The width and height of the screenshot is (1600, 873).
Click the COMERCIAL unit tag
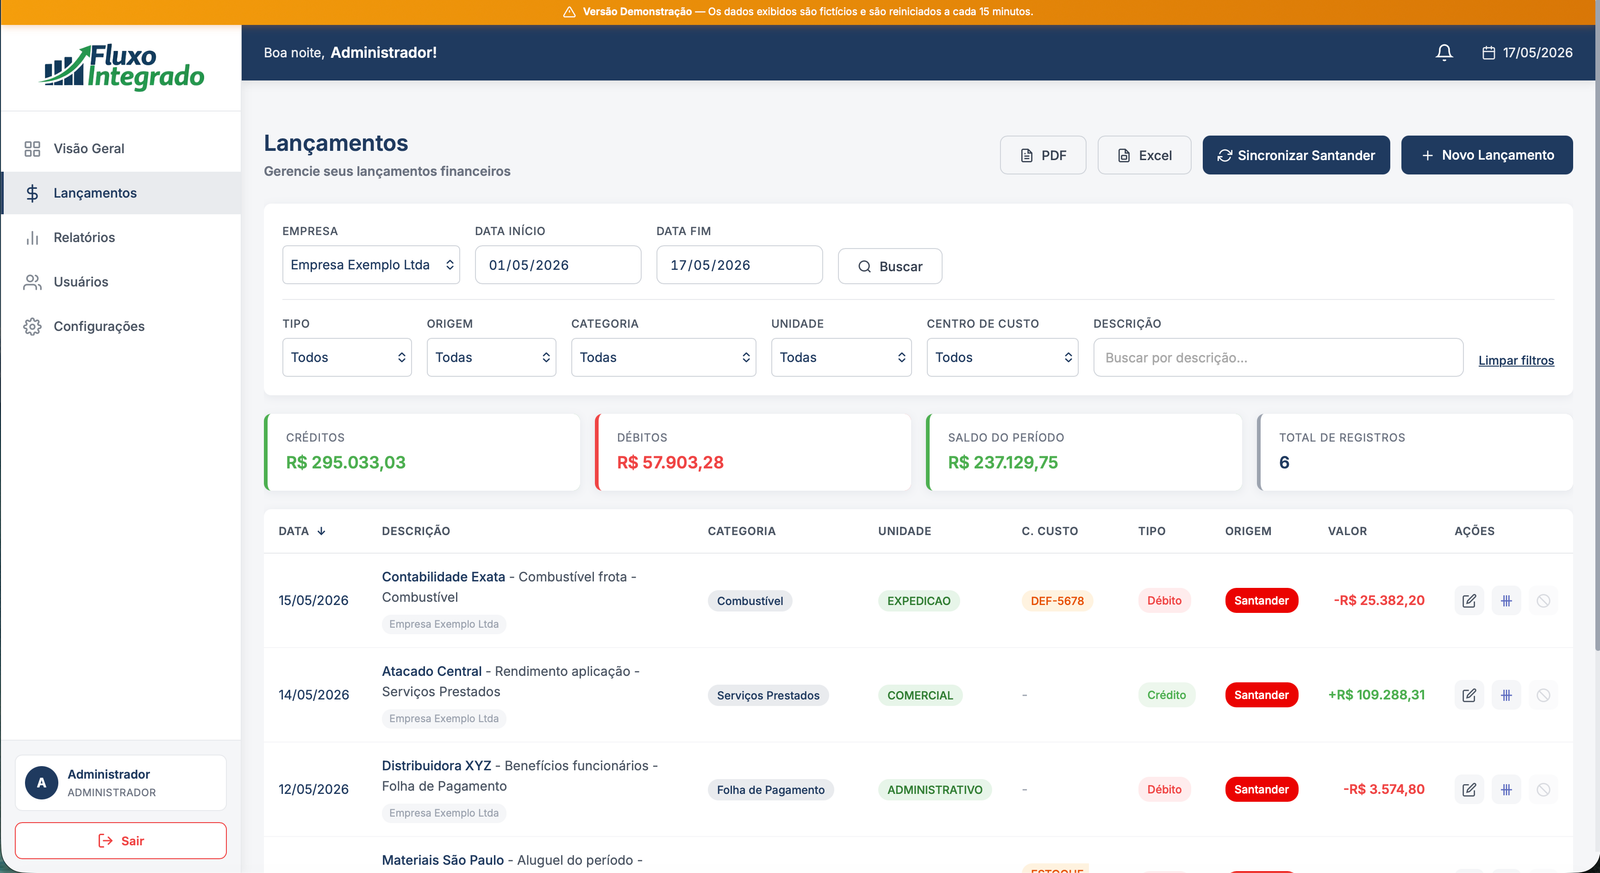tap(920, 696)
